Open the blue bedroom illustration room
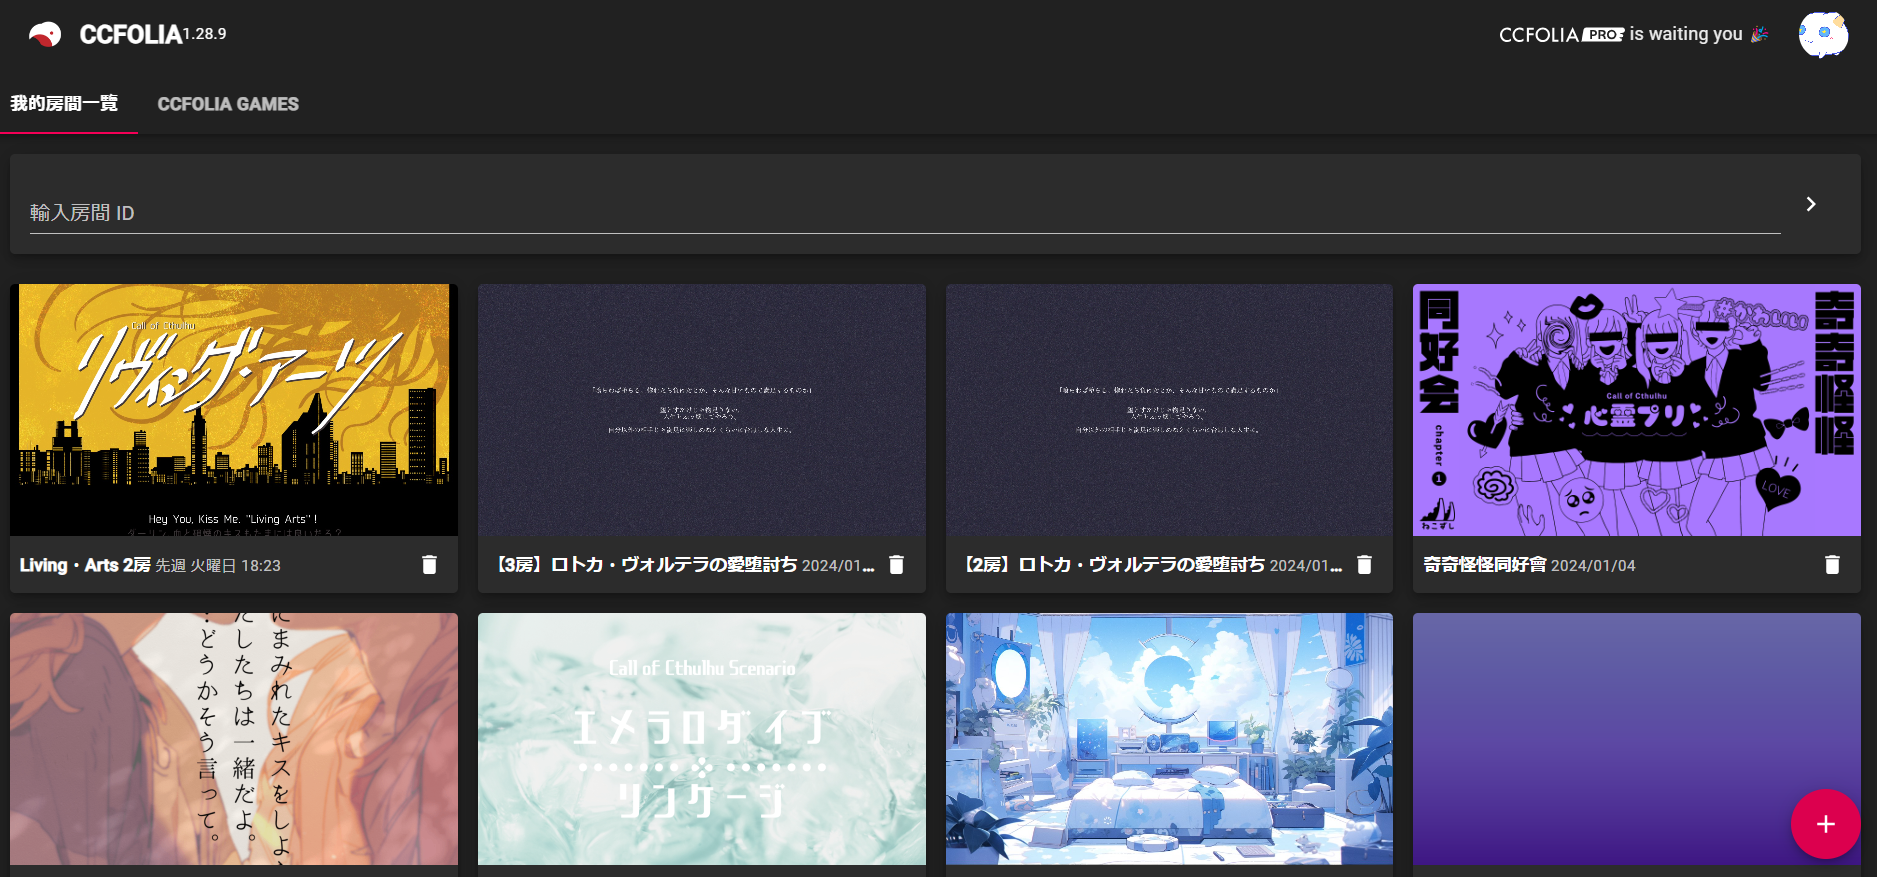The height and width of the screenshot is (877, 1877). [1169, 740]
